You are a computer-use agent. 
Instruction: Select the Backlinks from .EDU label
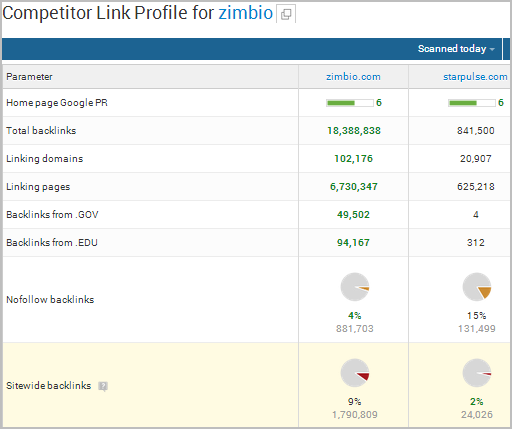point(52,242)
